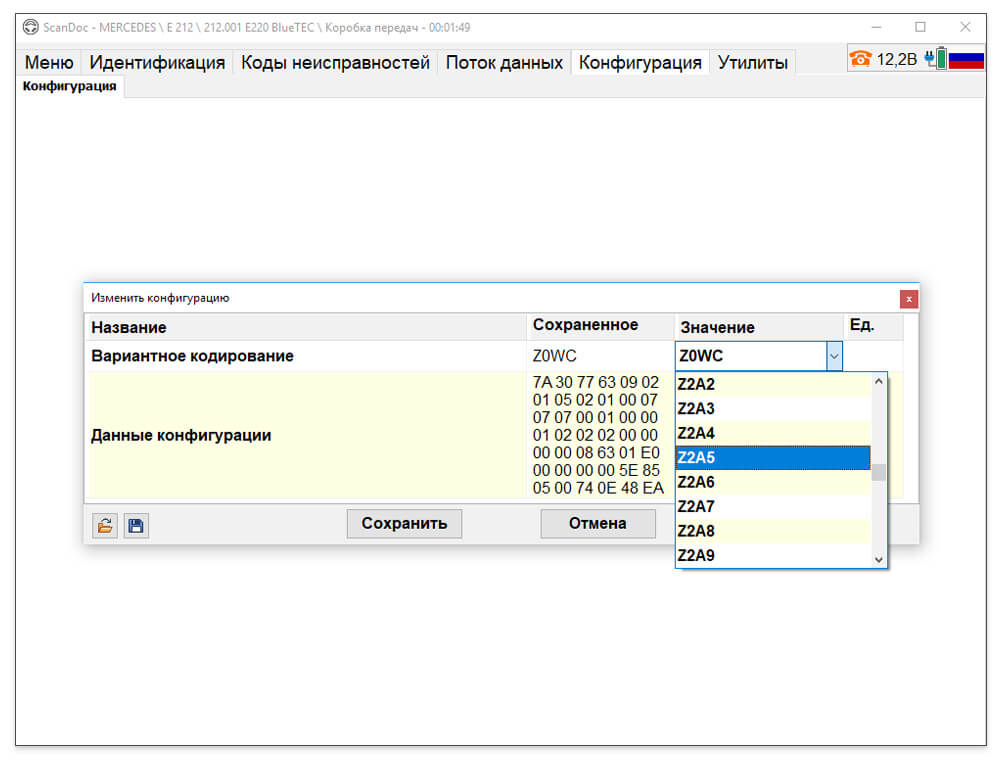Viewport: 1000px width, 766px height.
Task: Open the Поток данных tab
Action: coord(504,63)
